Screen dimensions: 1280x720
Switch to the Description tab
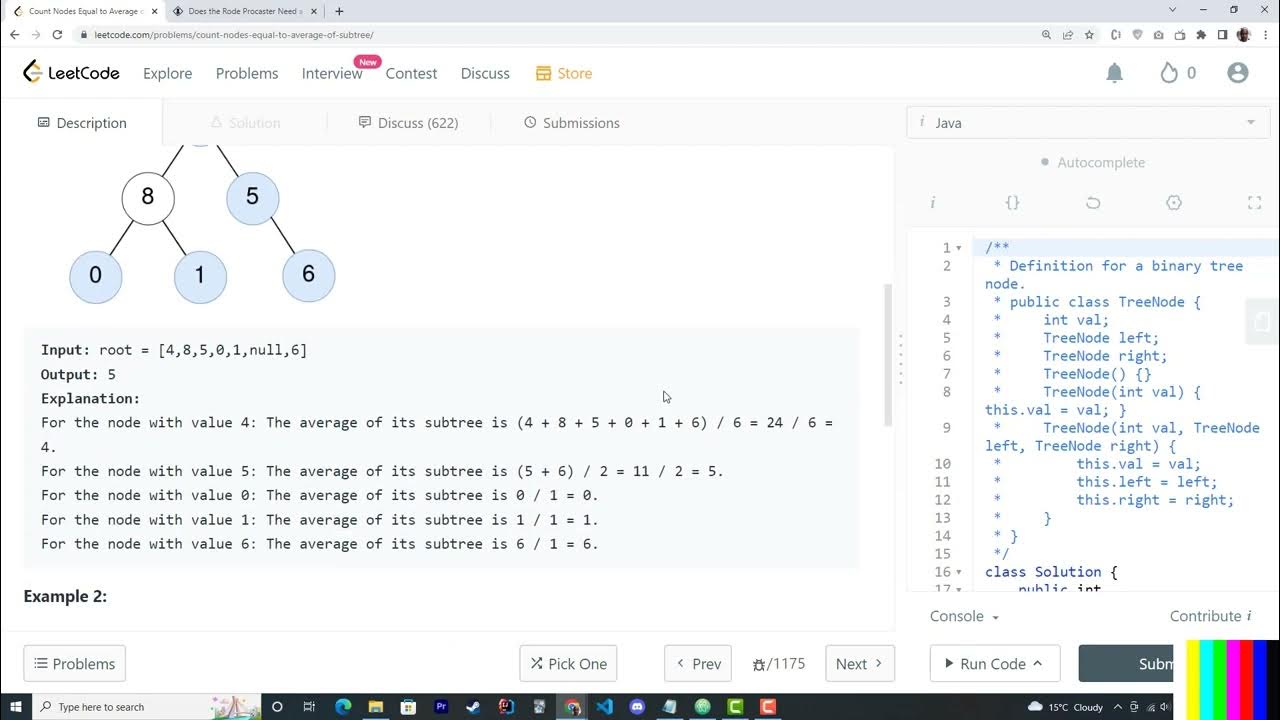coord(82,123)
